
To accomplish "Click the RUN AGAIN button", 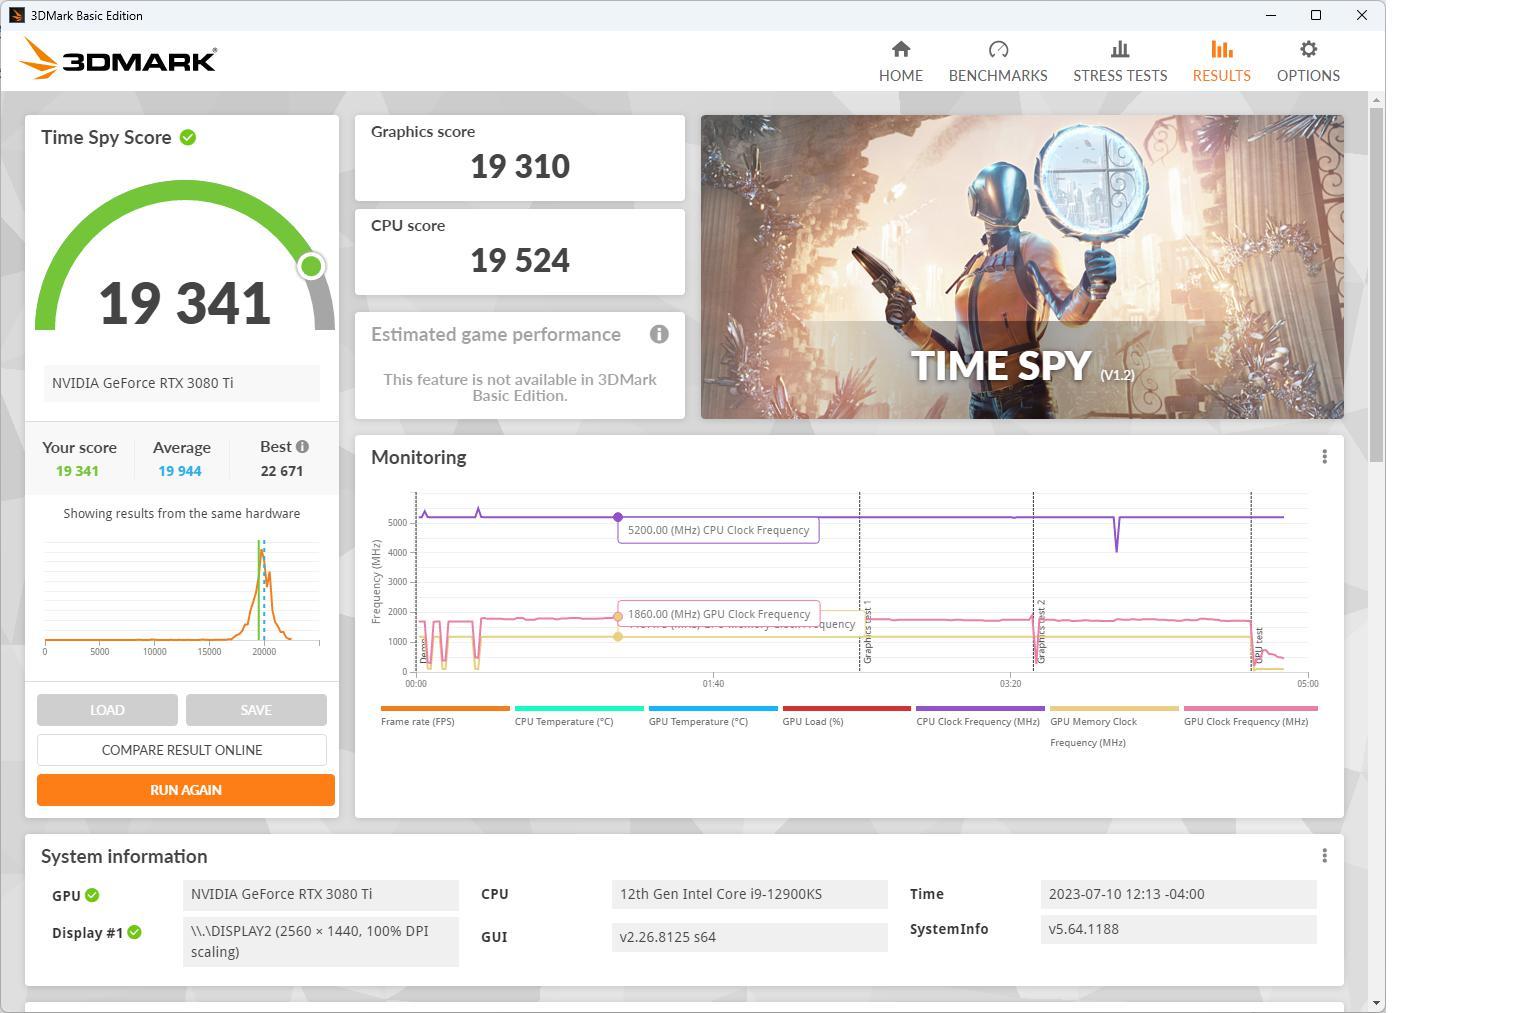I will click(x=186, y=790).
